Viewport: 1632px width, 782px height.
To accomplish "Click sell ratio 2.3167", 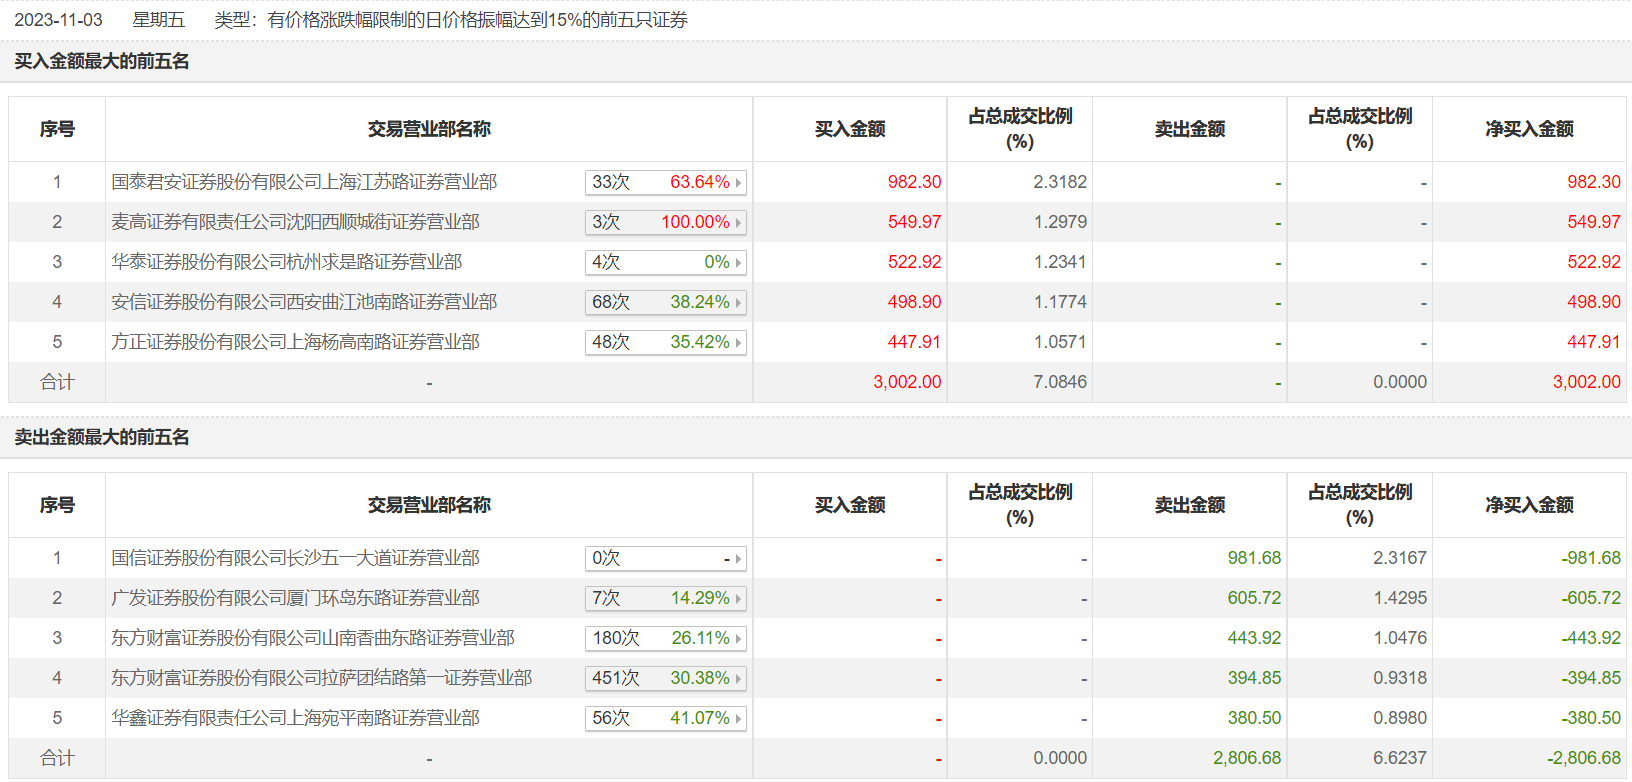I will (1400, 558).
